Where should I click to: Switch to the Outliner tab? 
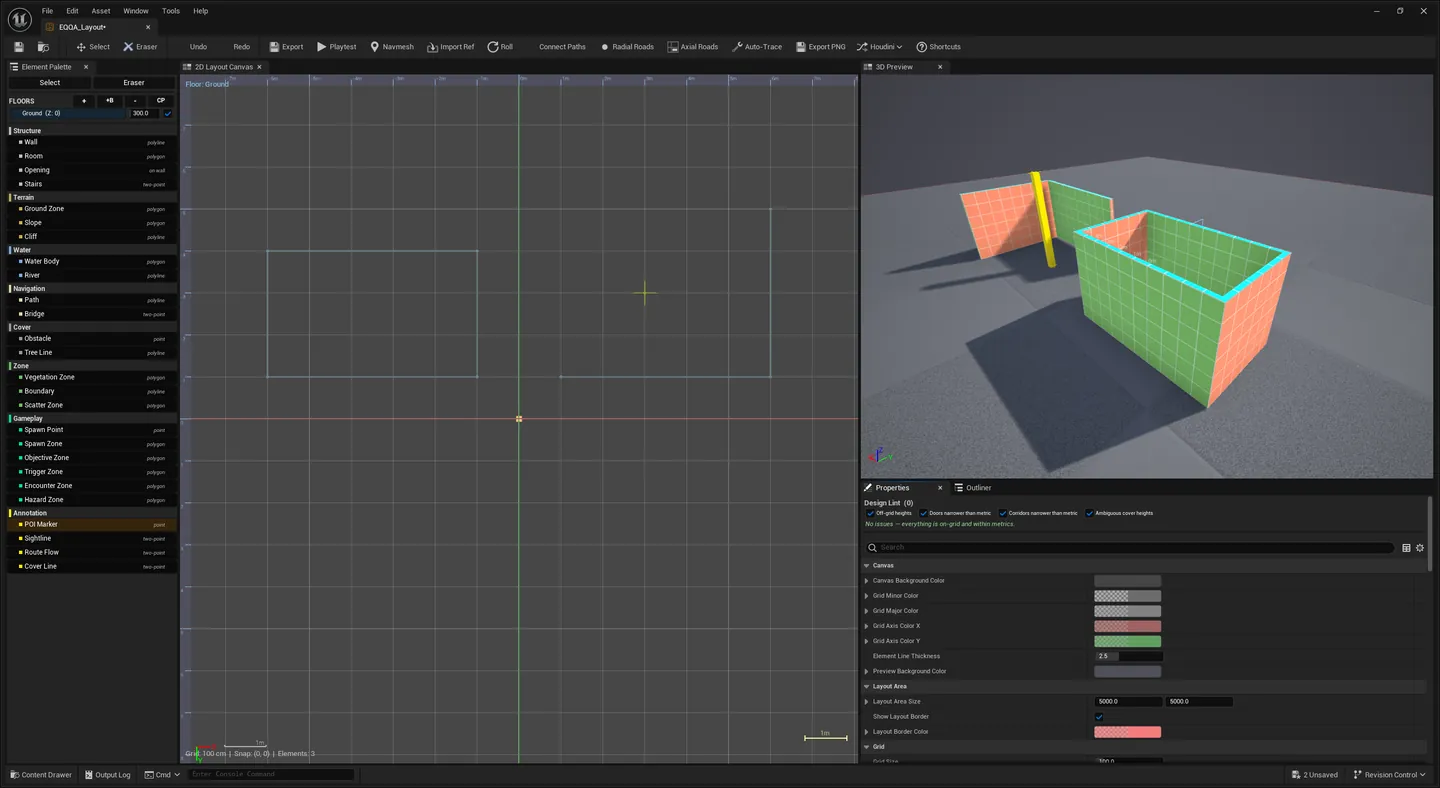[x=973, y=488]
